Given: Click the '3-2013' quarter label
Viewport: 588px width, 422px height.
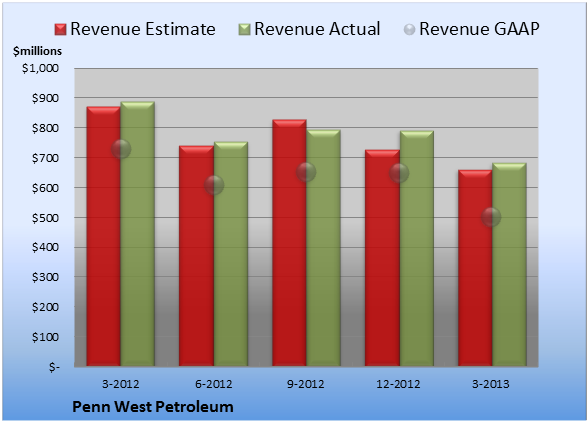Looking at the screenshot, I should pyautogui.click(x=491, y=384).
